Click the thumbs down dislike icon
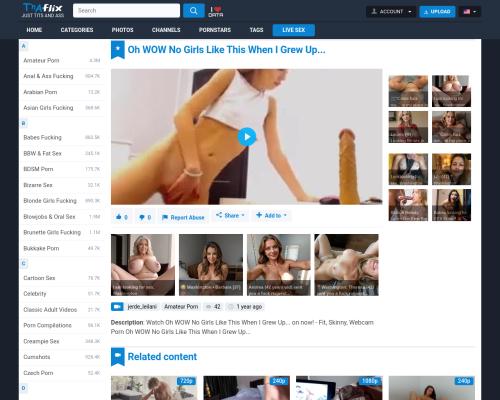The height and width of the screenshot is (400, 500). pos(142,217)
